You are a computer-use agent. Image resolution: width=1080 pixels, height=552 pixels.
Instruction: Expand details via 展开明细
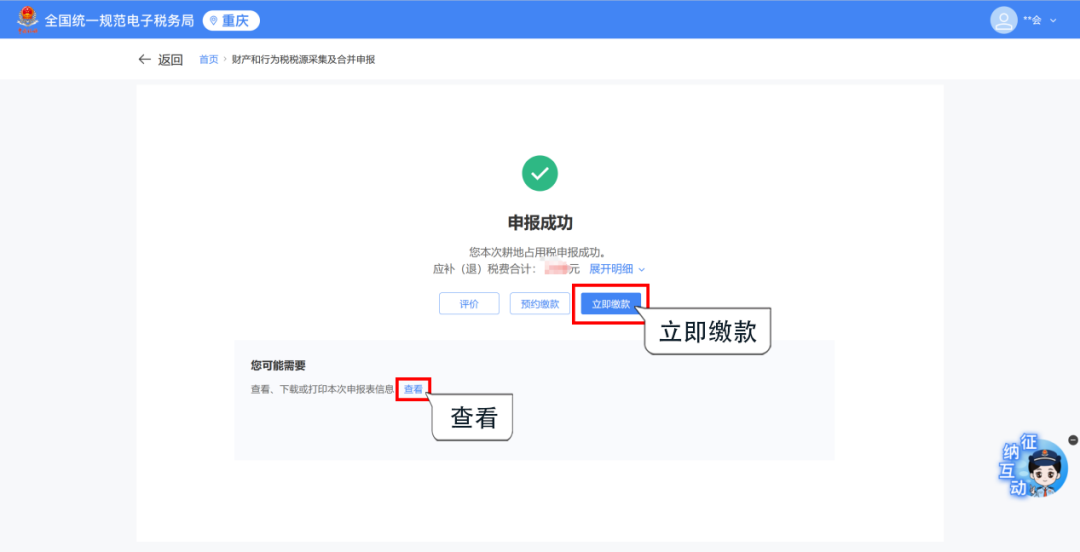(611, 269)
